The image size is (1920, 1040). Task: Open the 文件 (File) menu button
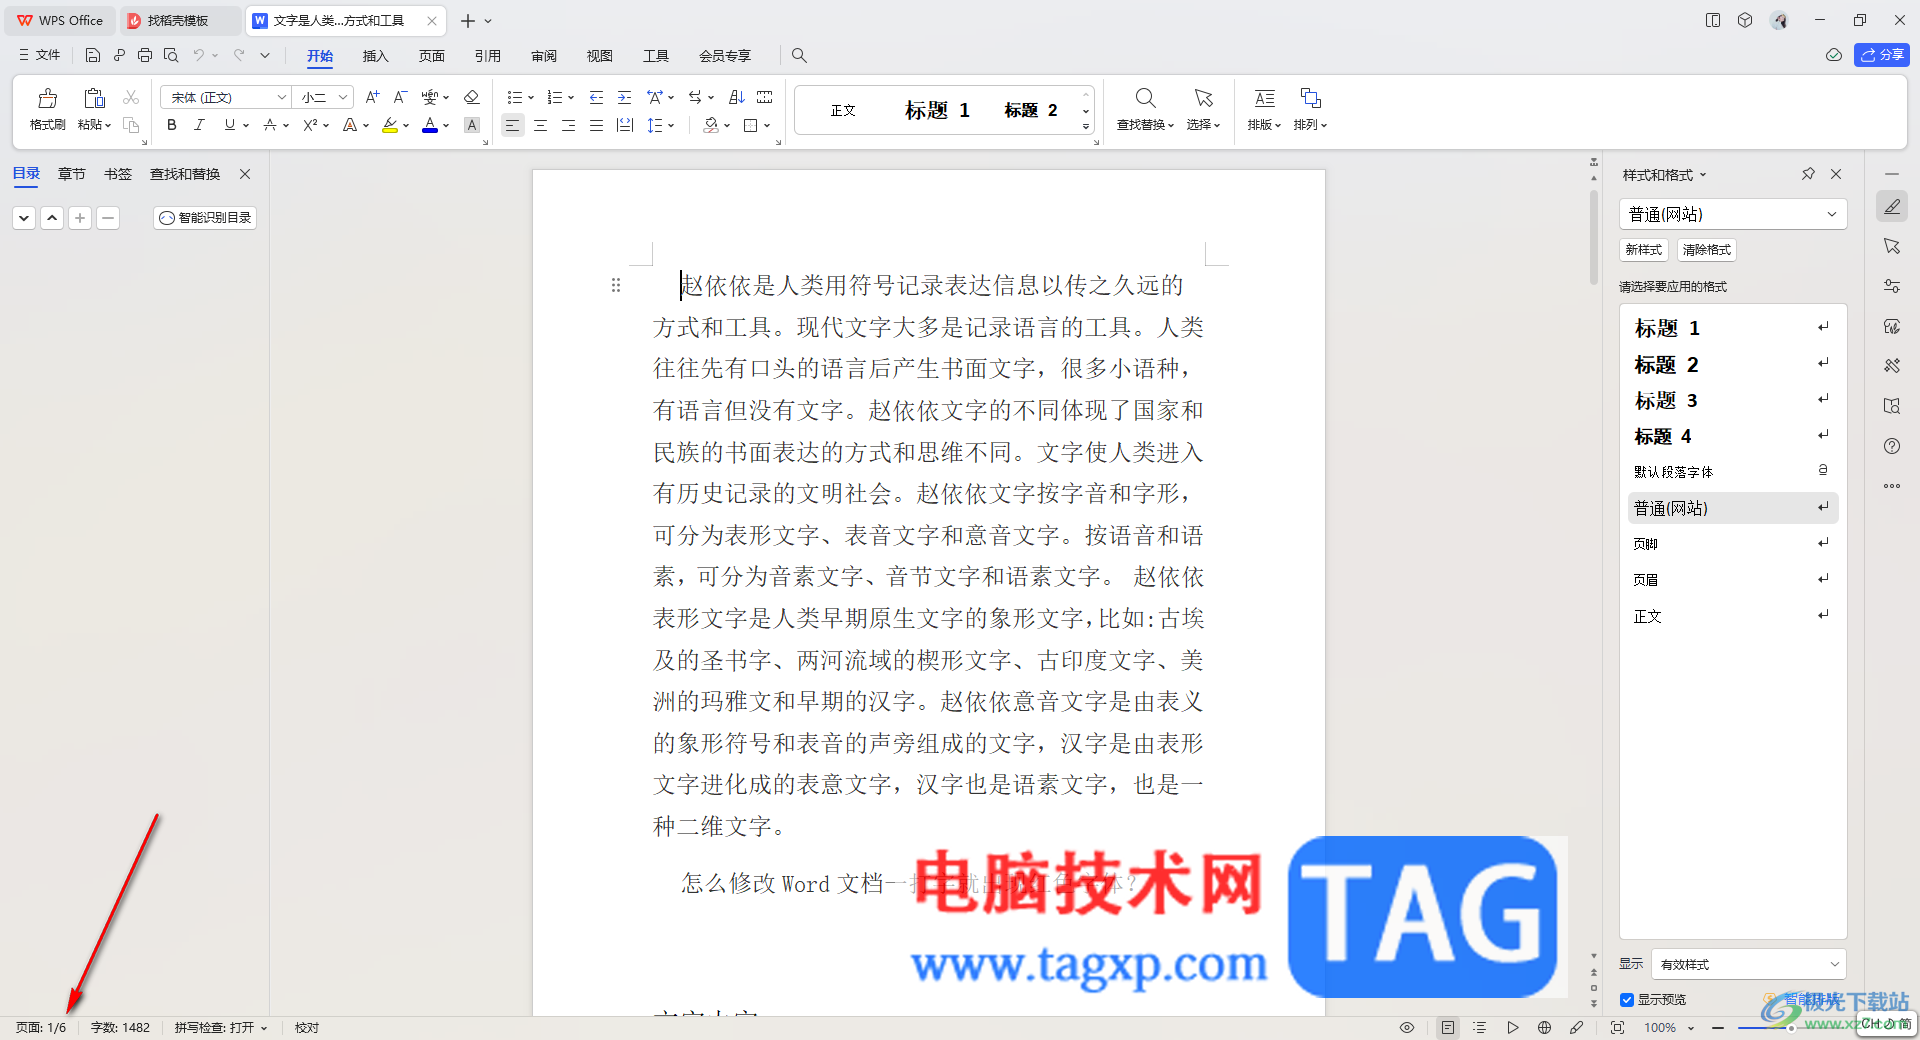(x=39, y=55)
